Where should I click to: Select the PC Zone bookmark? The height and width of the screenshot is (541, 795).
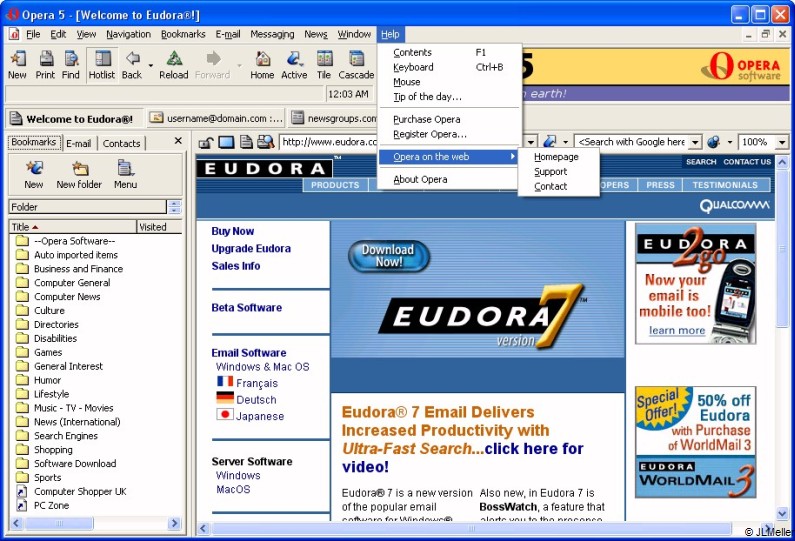coord(51,506)
